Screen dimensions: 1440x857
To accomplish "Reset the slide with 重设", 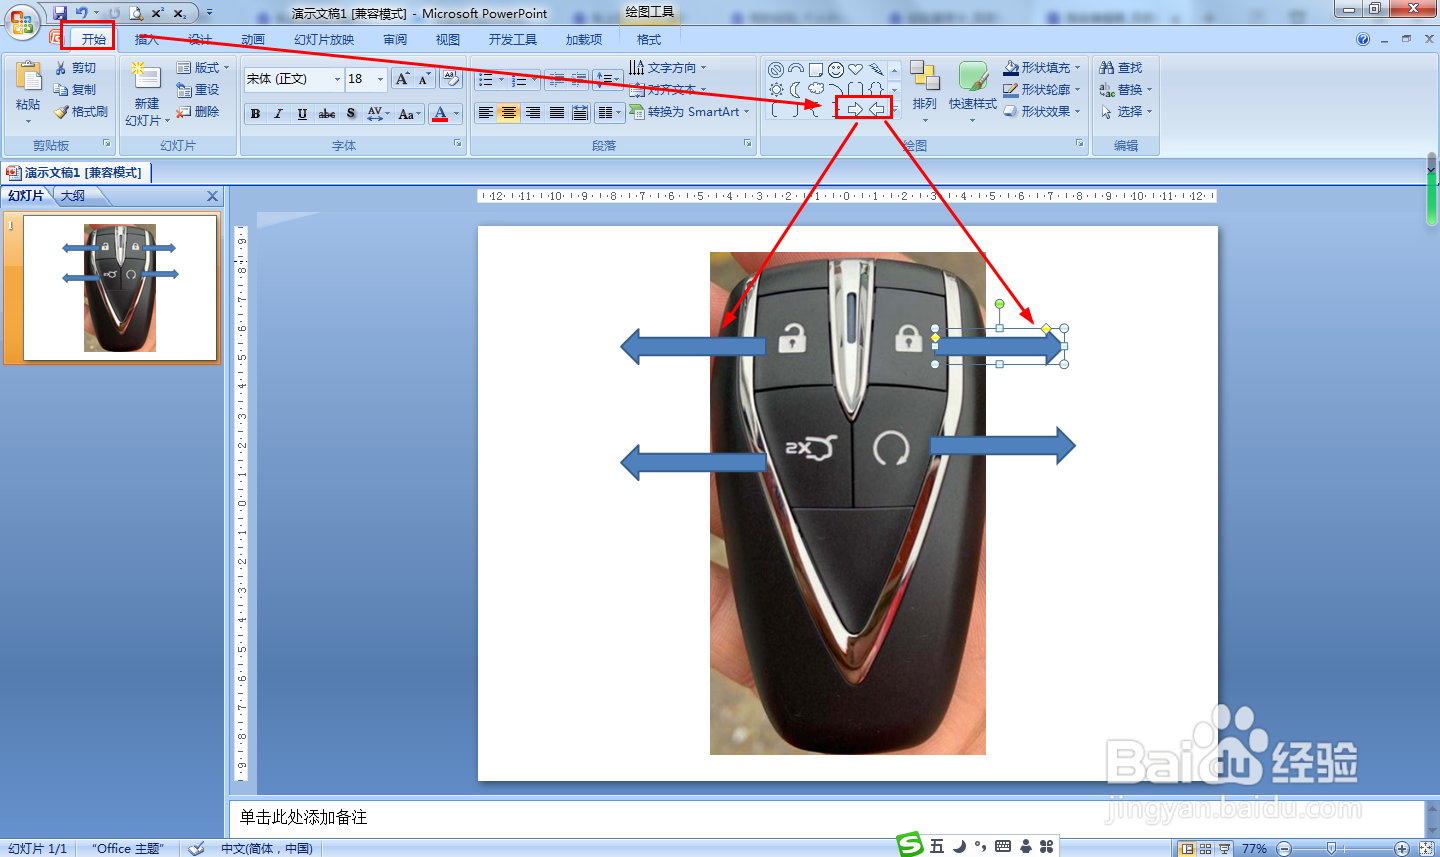I will (x=197, y=90).
